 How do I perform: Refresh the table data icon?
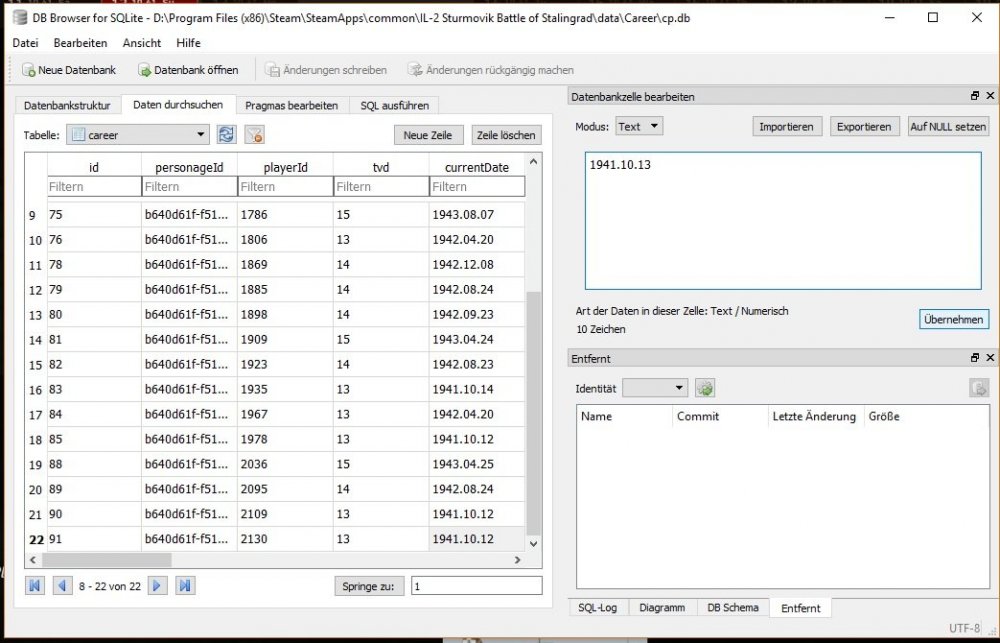coord(227,135)
